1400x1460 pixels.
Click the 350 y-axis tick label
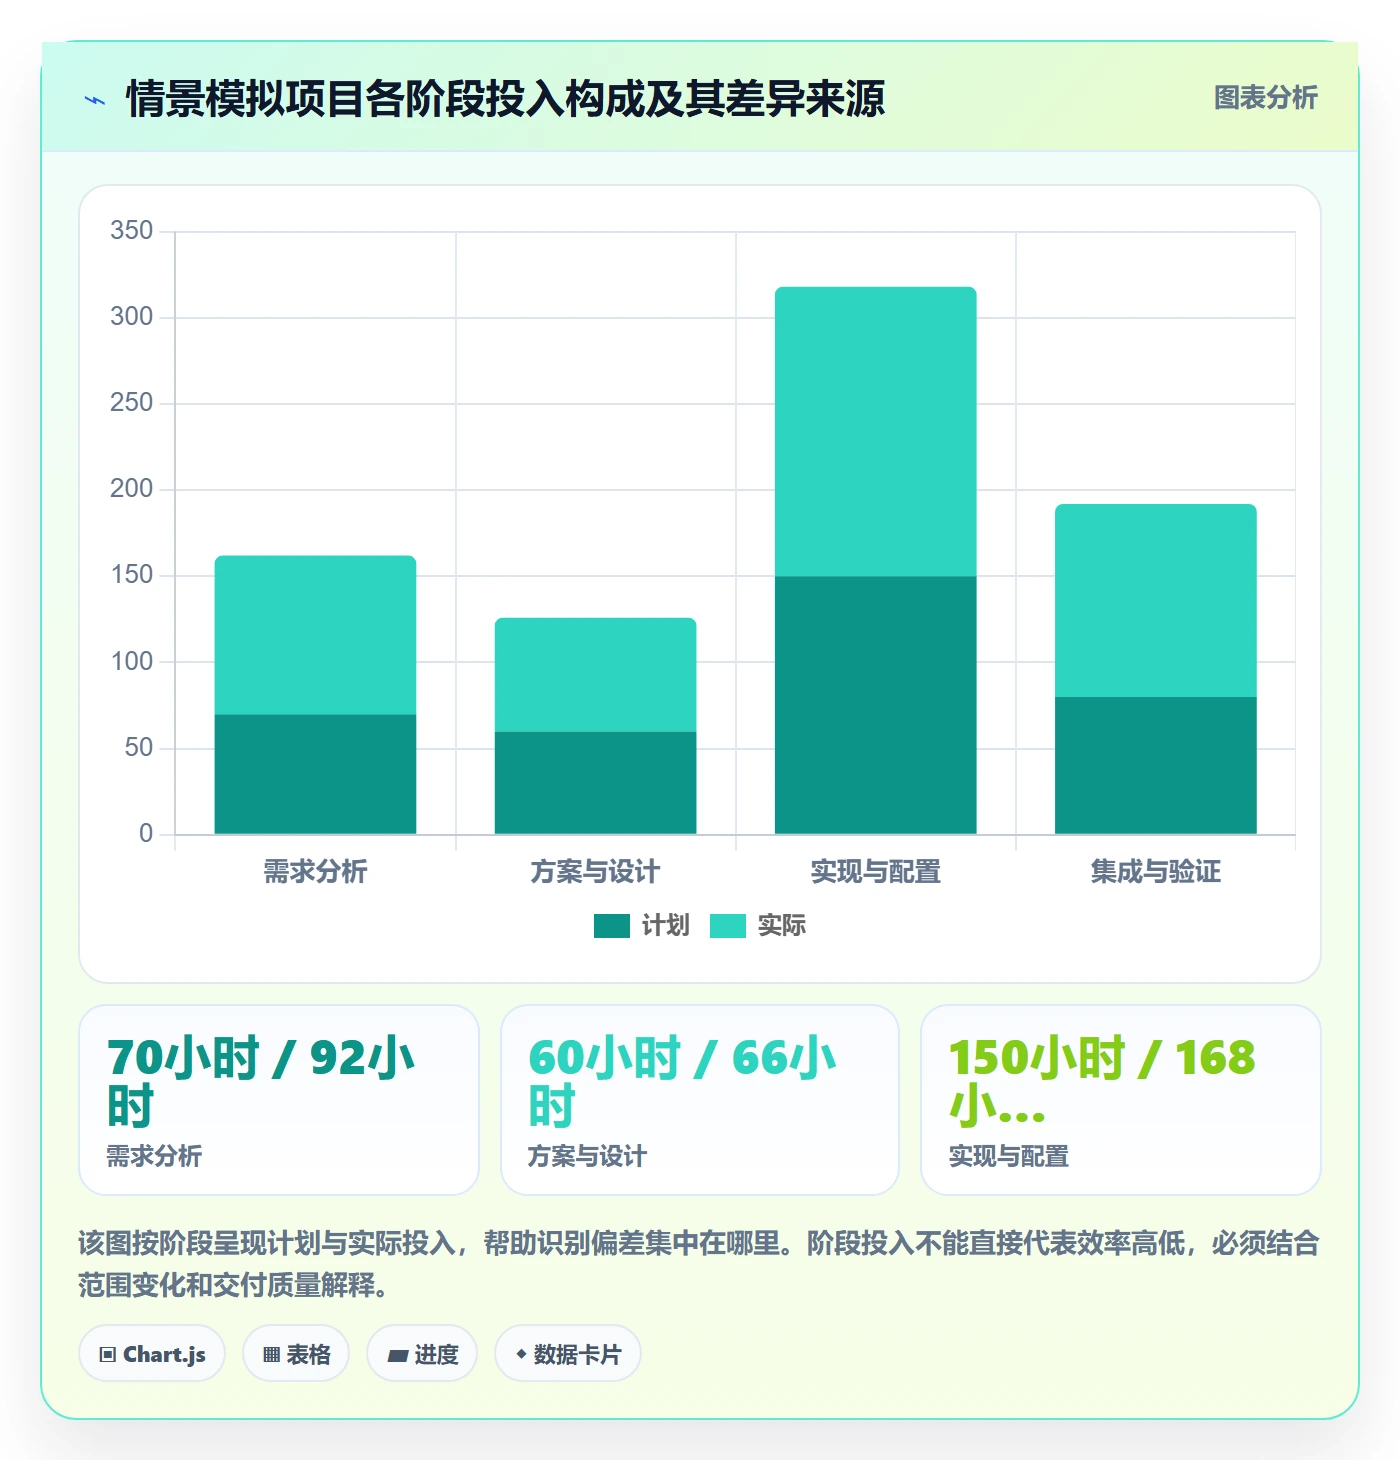tap(131, 231)
